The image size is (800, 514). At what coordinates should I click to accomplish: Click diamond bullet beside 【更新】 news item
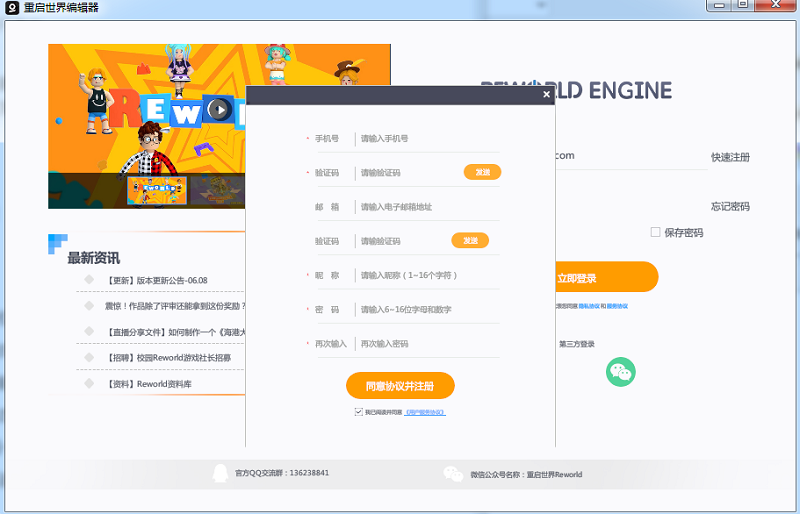pyautogui.click(x=89, y=280)
